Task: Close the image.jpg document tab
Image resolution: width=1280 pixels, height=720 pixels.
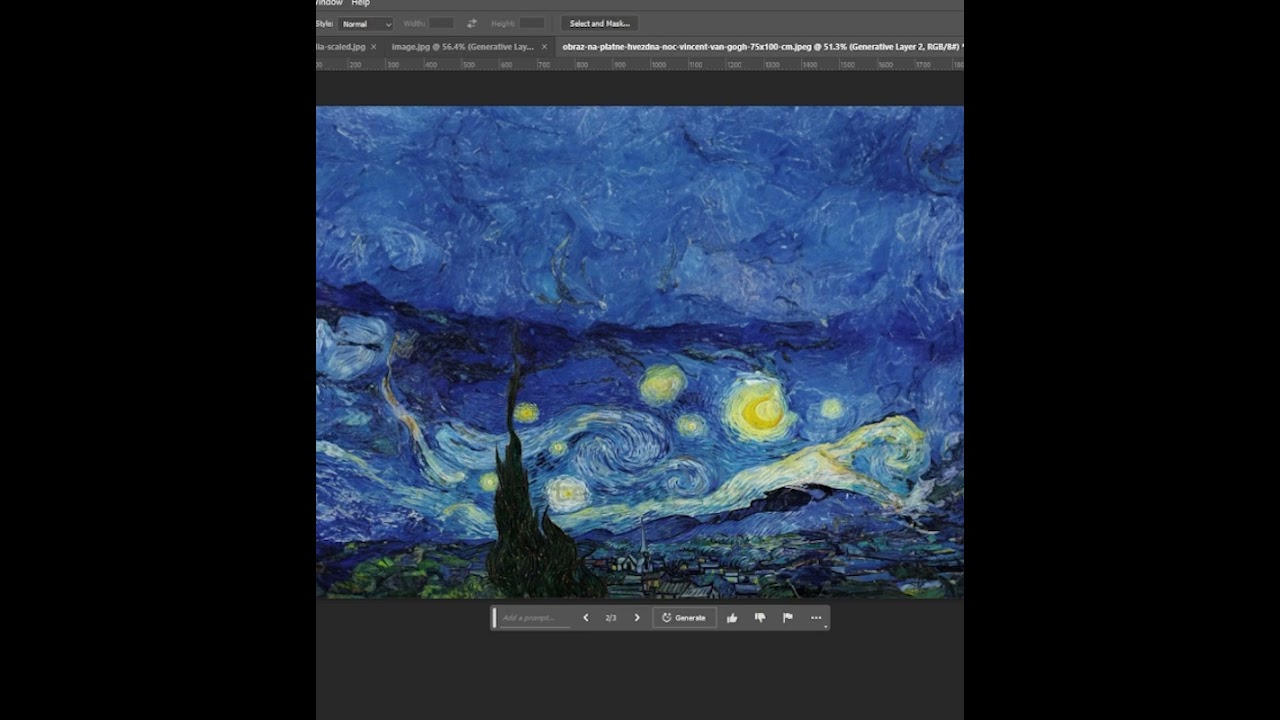Action: (545, 47)
